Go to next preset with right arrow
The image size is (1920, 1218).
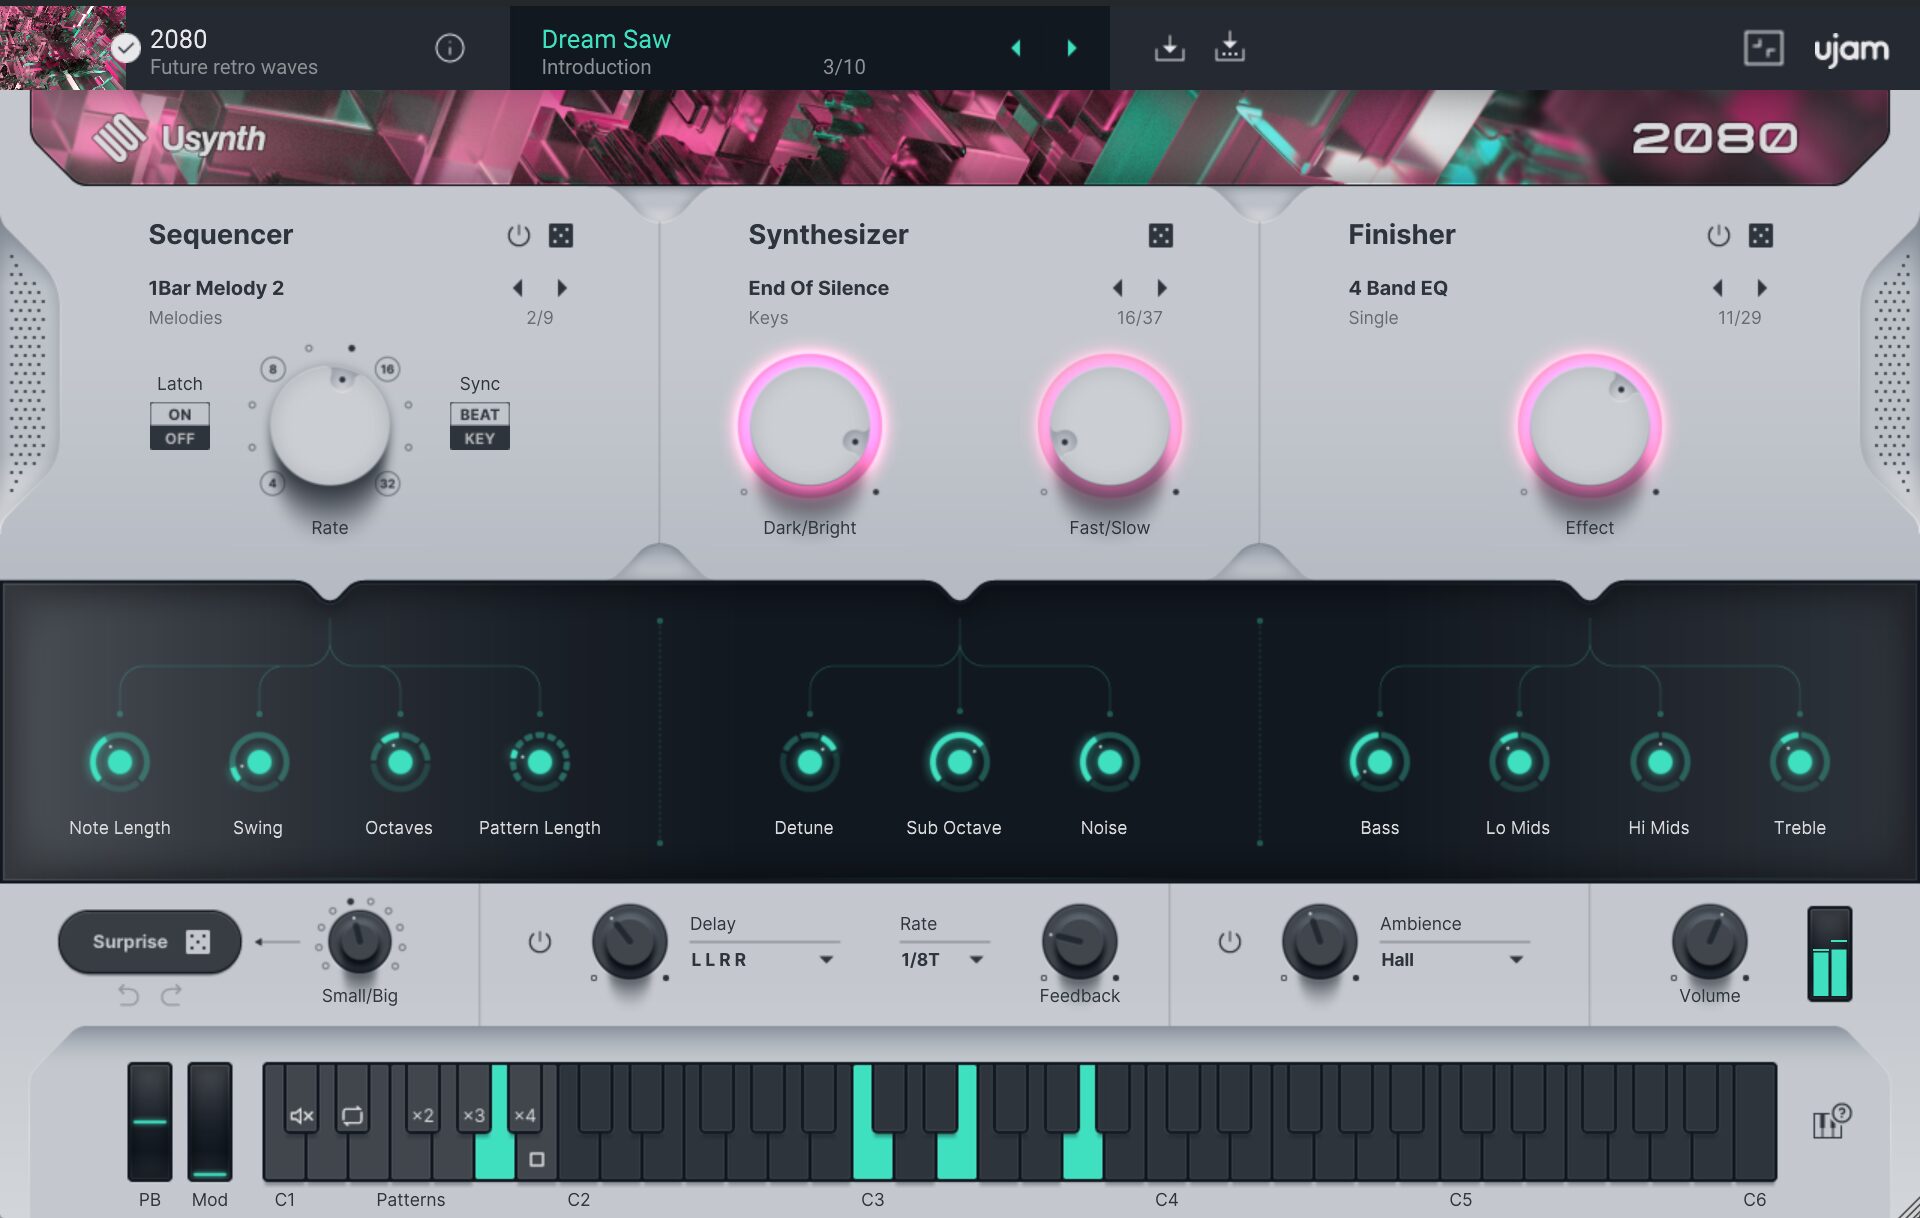(x=1071, y=47)
